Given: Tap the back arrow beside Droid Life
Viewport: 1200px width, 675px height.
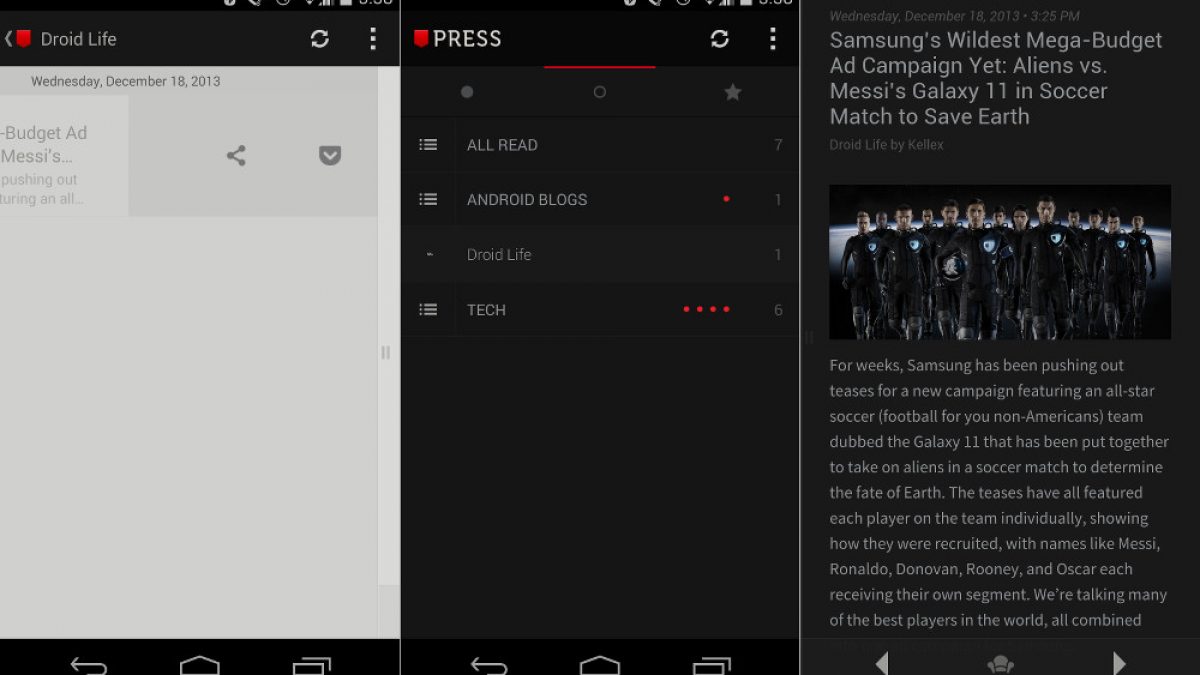Looking at the screenshot, I should [x=9, y=39].
